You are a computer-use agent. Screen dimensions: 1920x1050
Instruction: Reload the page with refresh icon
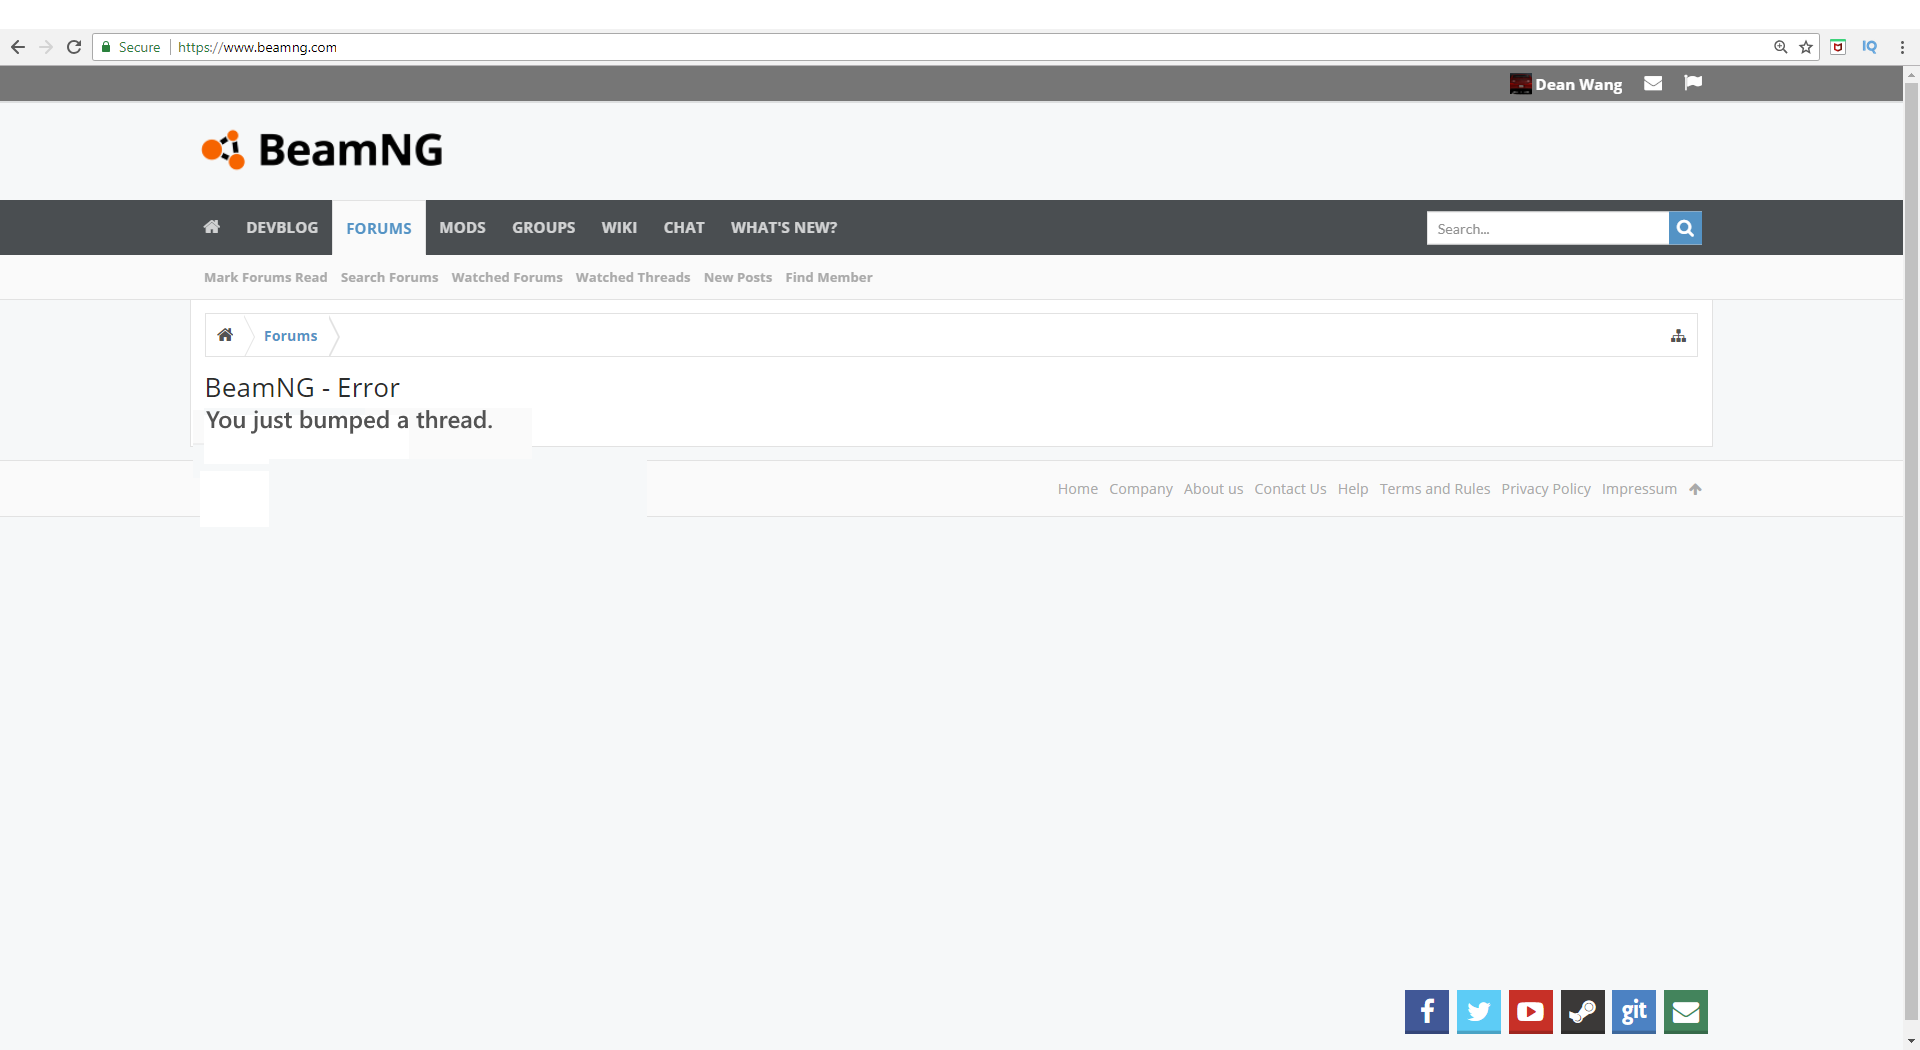coord(74,47)
